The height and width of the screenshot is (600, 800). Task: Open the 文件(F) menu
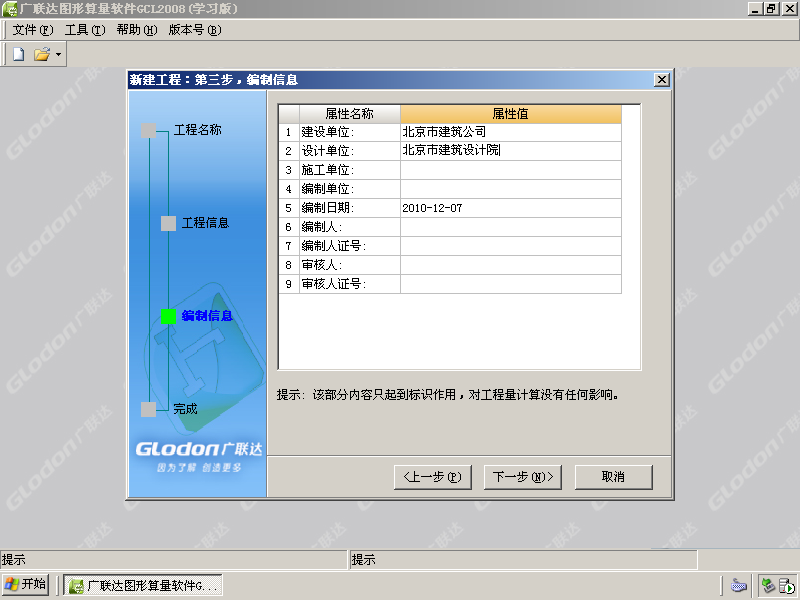(32, 30)
